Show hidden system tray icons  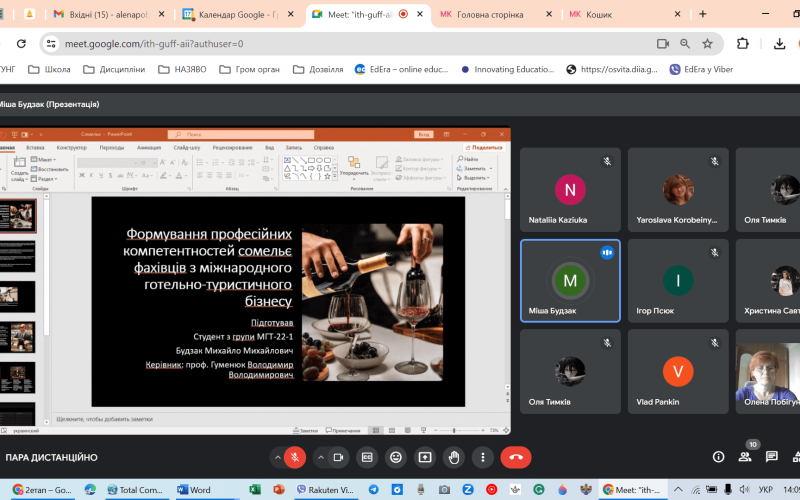(678, 489)
